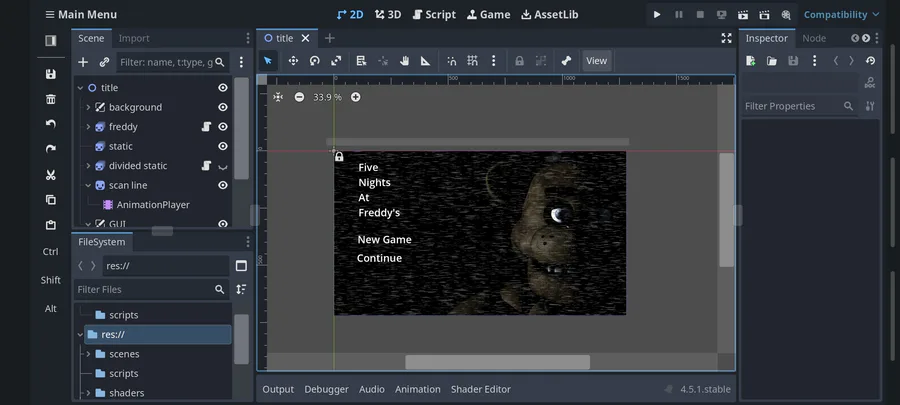Hide the background node
This screenshot has height=405, width=900.
click(x=223, y=107)
